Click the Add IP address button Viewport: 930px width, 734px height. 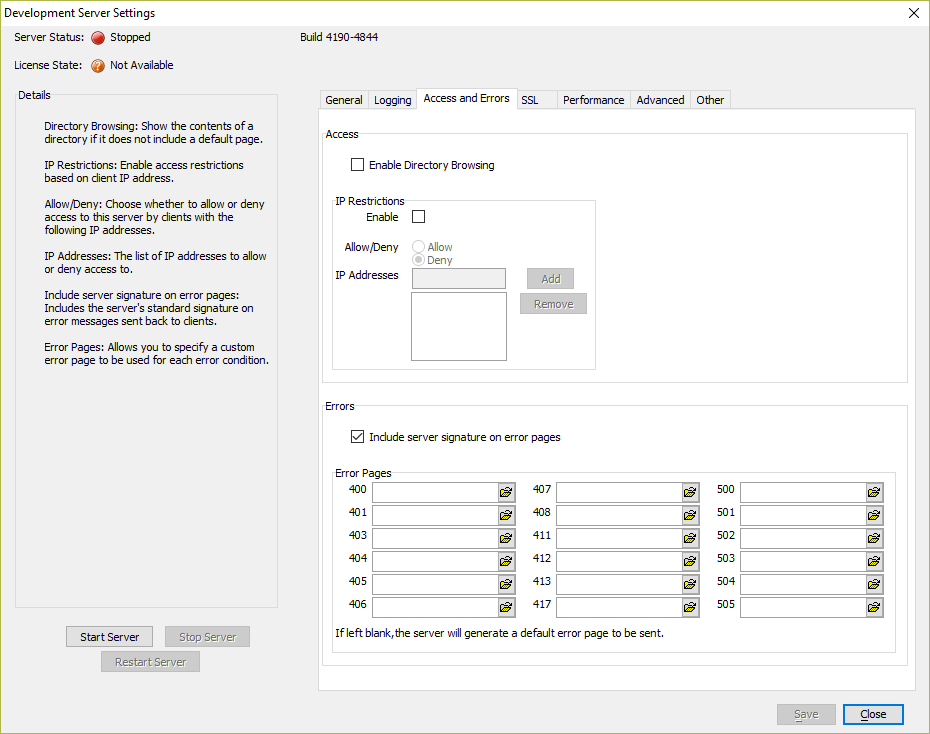click(x=550, y=279)
